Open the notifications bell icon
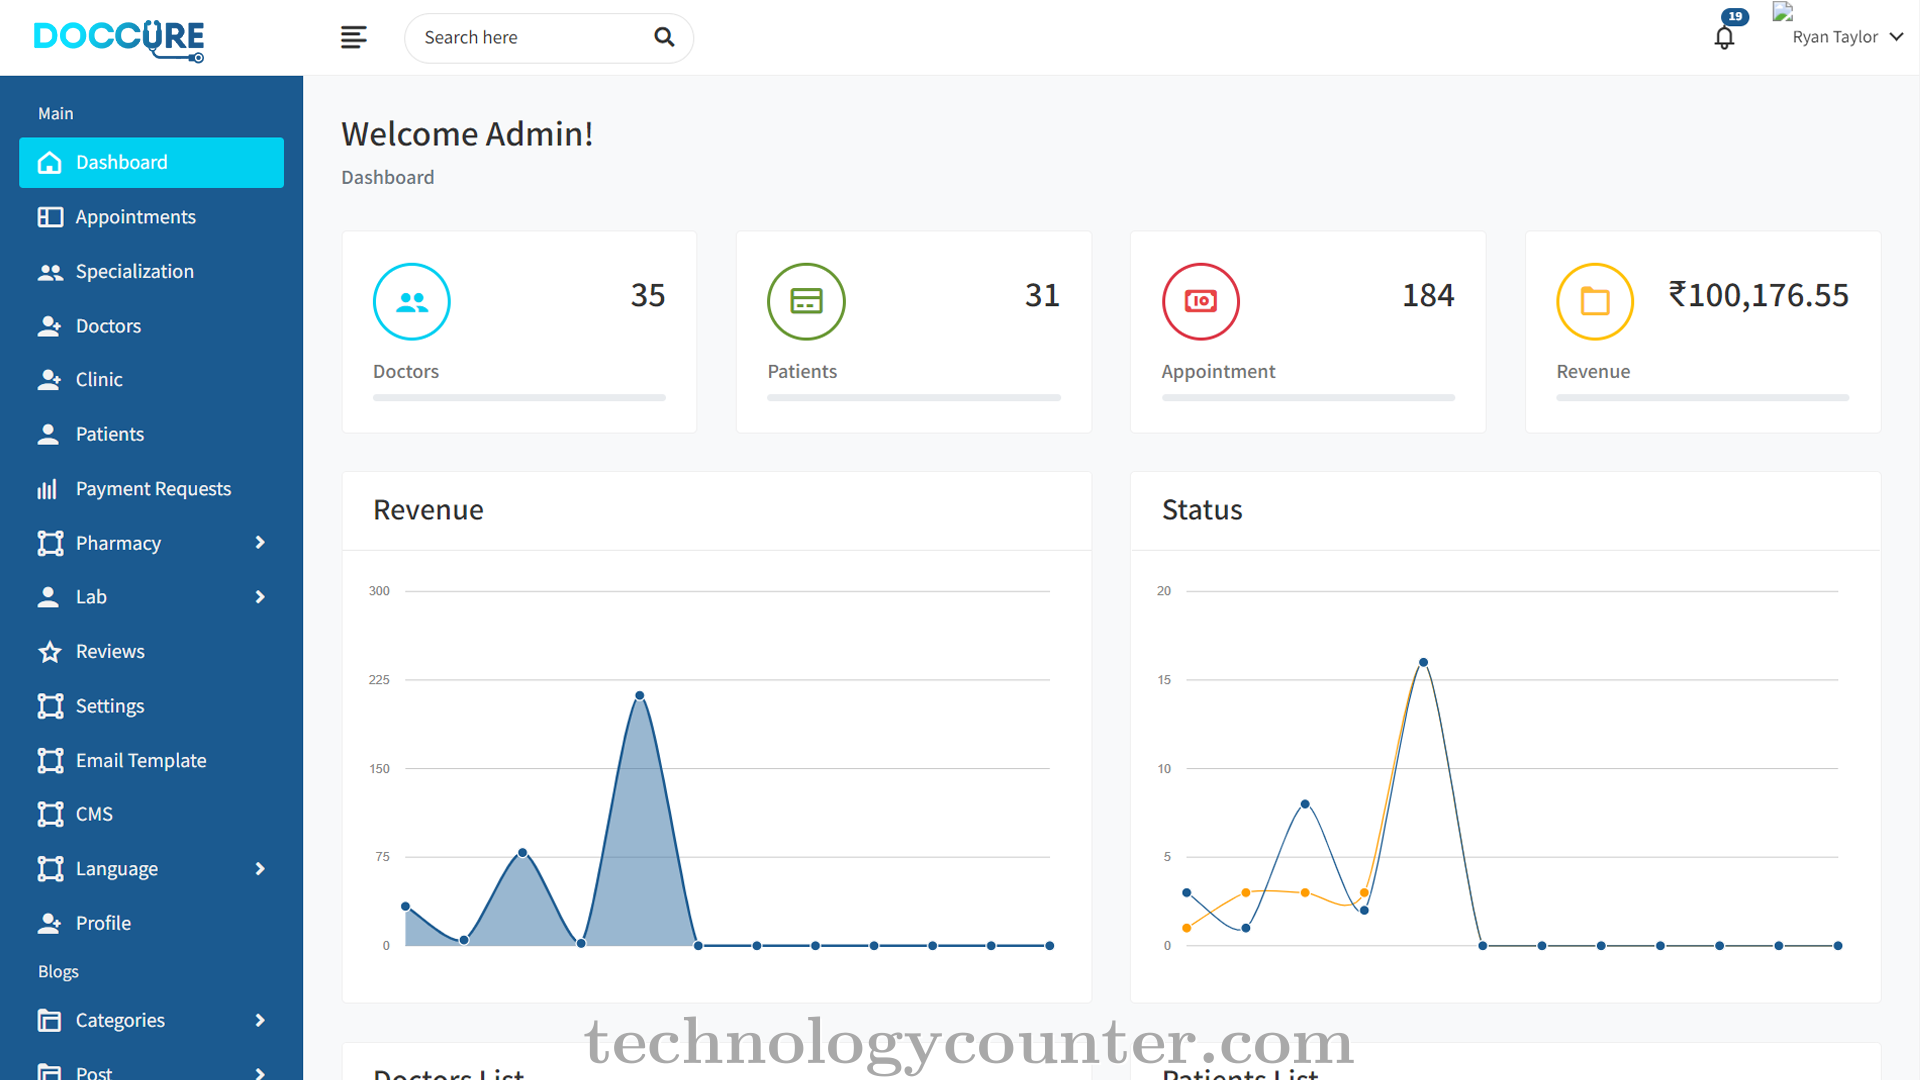 point(1724,38)
